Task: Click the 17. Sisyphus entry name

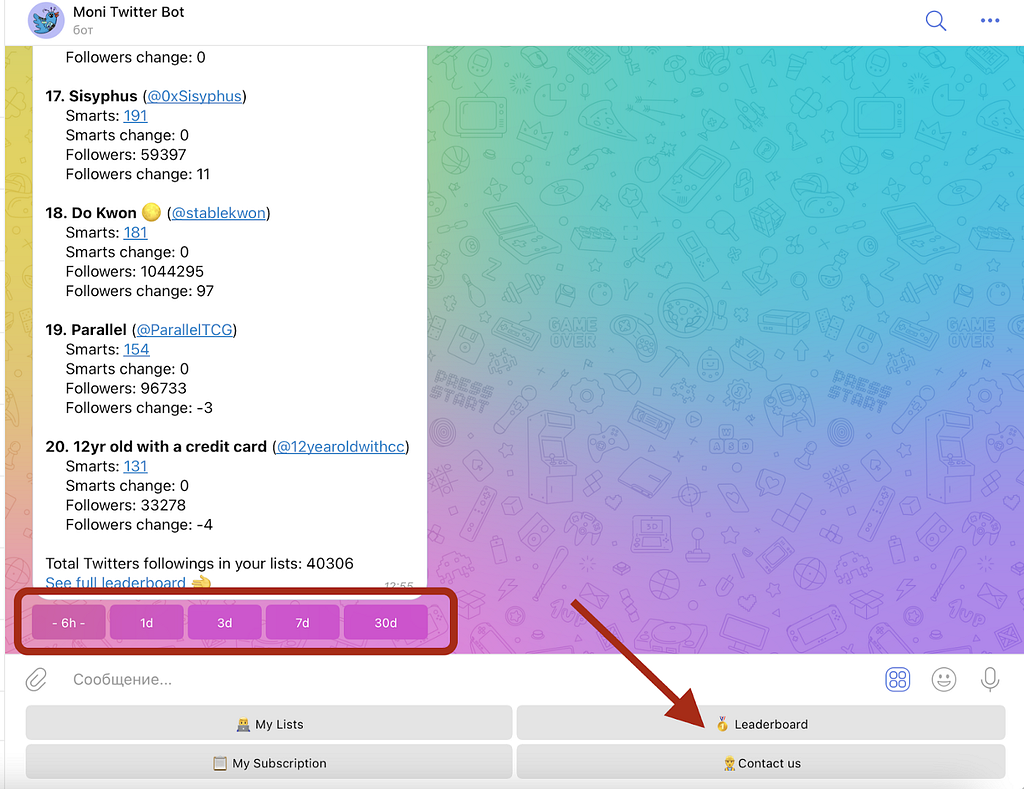Action: 91,96
